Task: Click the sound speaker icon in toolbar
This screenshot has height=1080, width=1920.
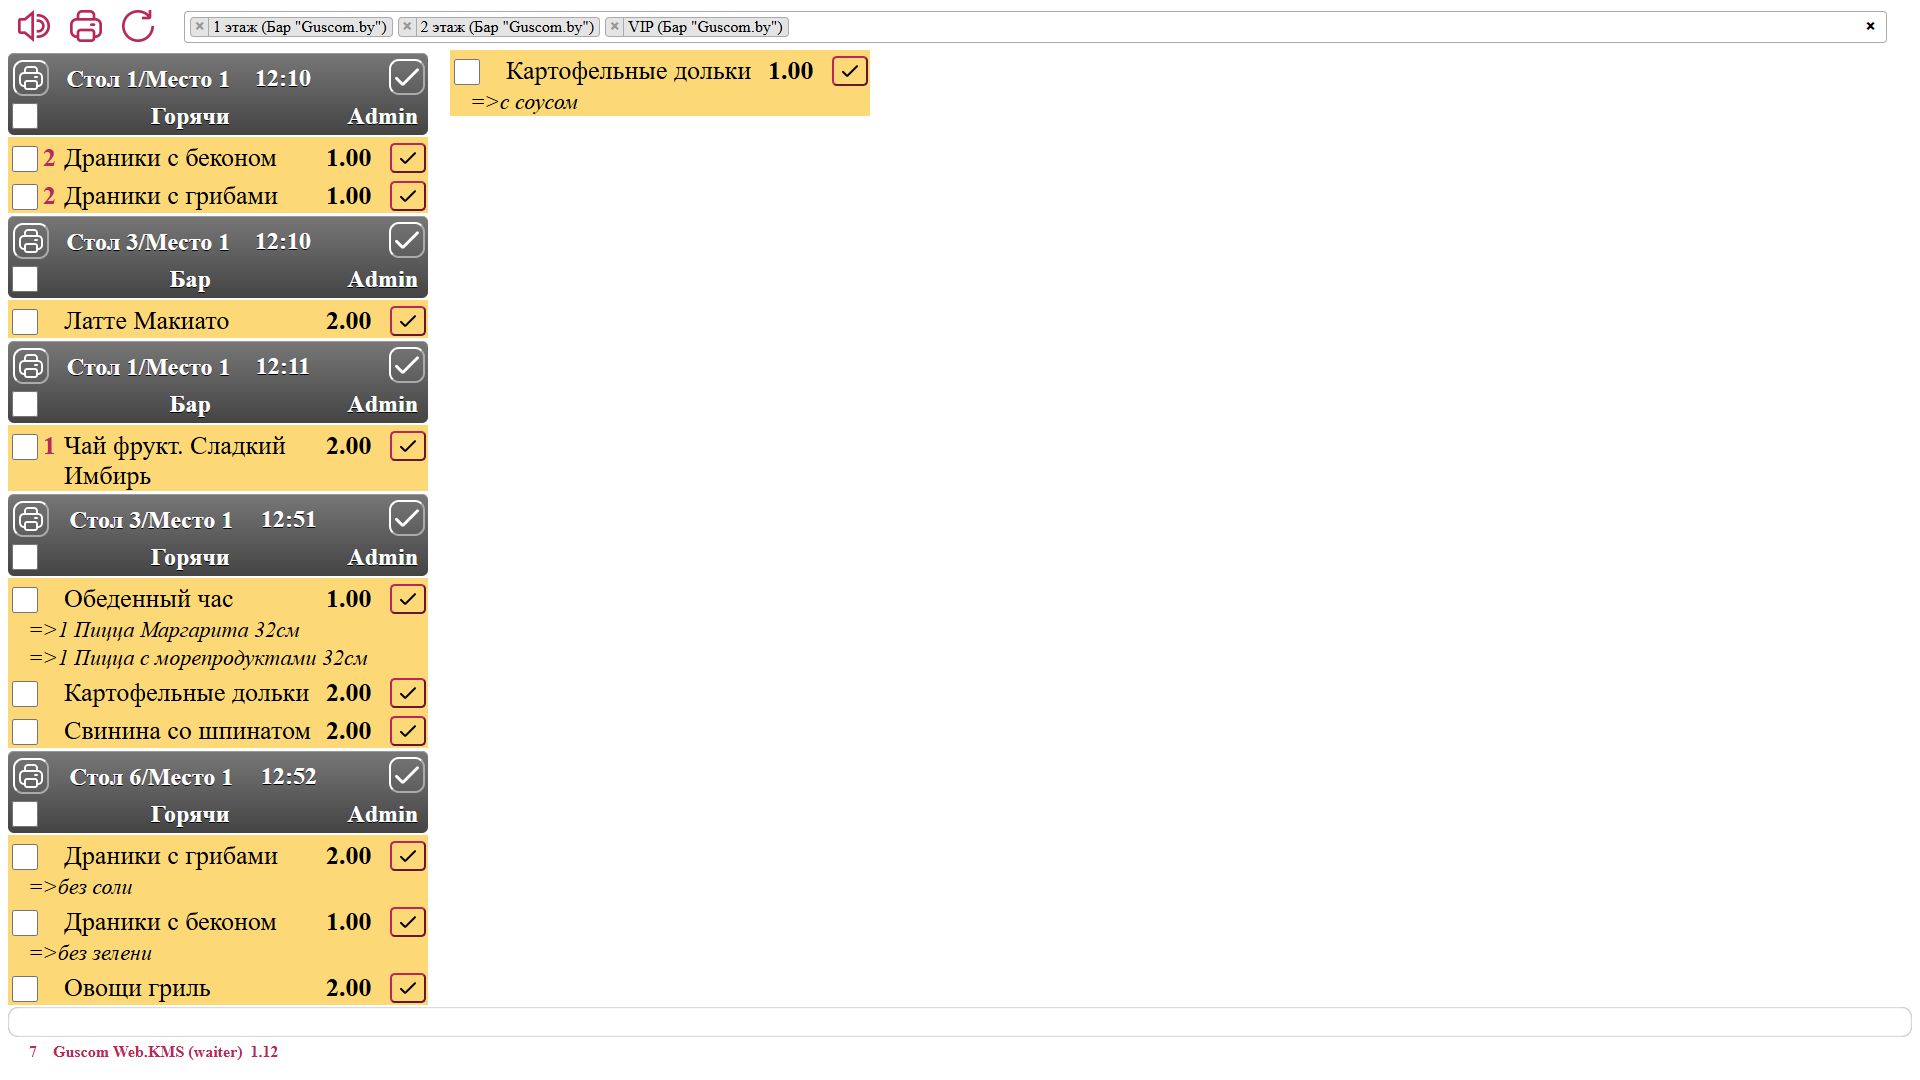Action: pos(33,26)
